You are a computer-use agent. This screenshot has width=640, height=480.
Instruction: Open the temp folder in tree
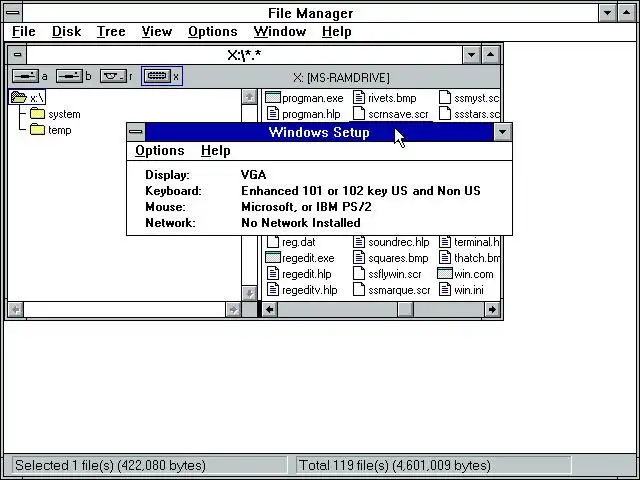click(x=51, y=130)
